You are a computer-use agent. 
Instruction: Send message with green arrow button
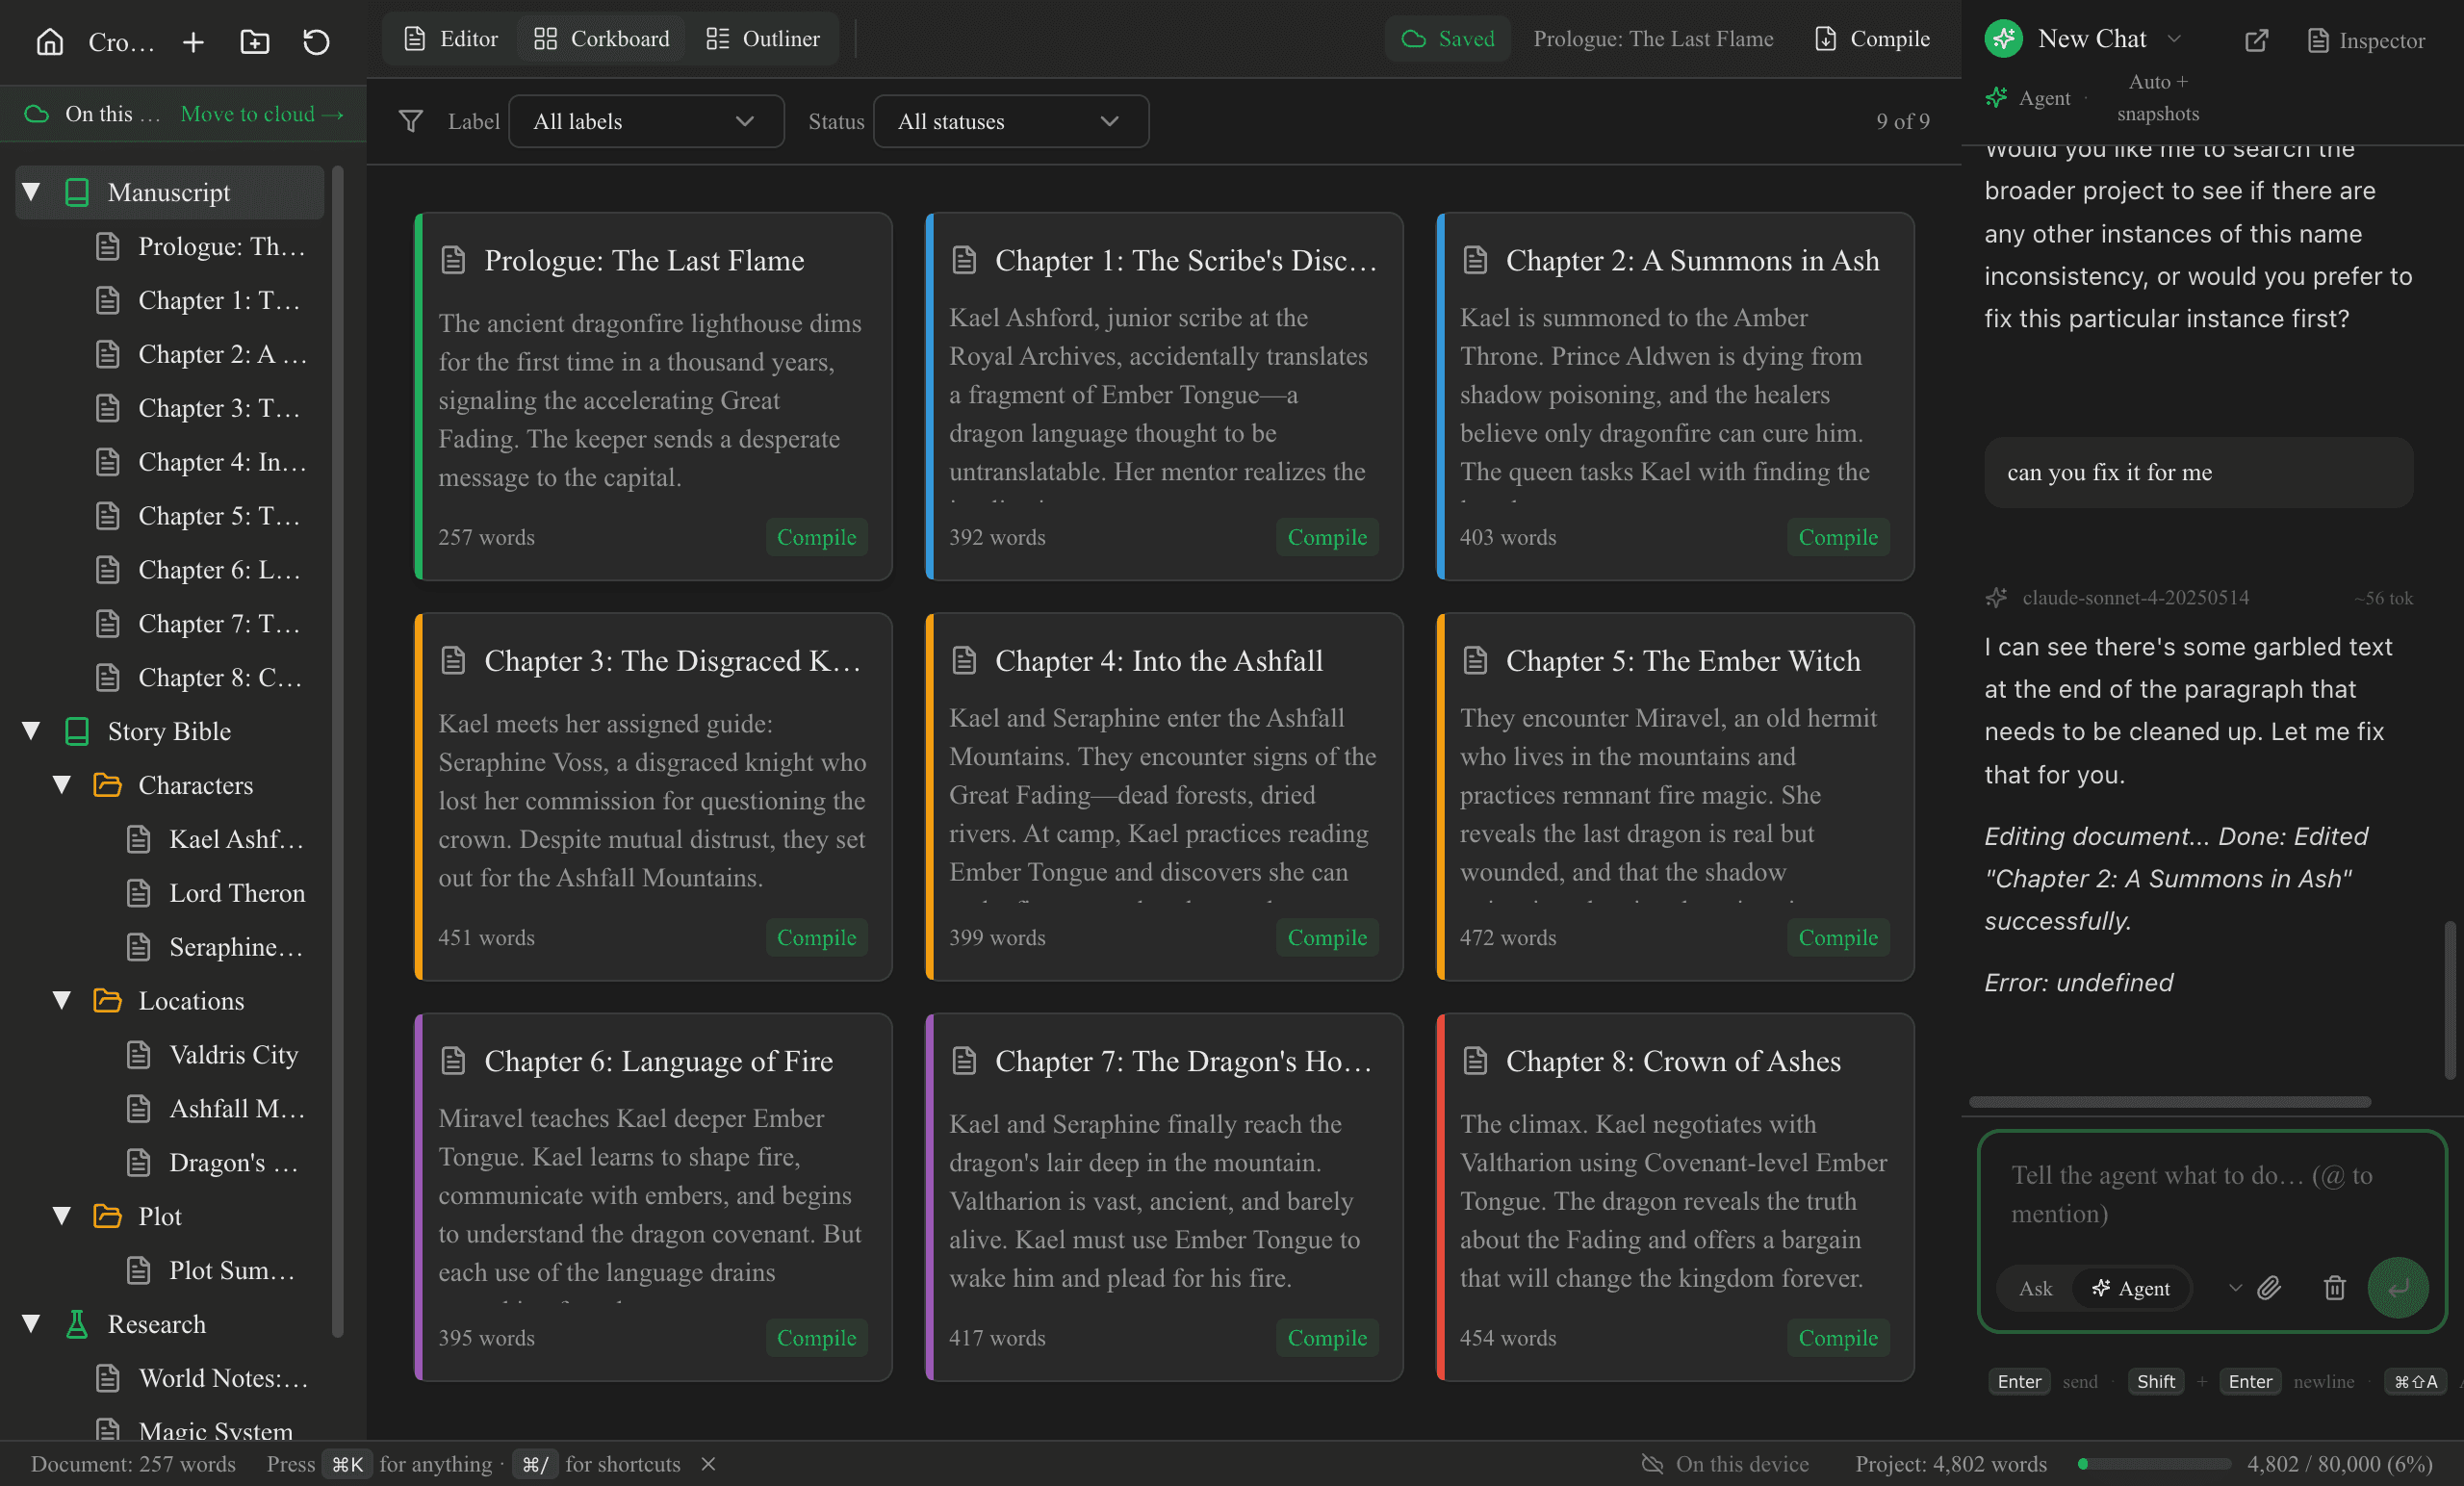2397,1288
